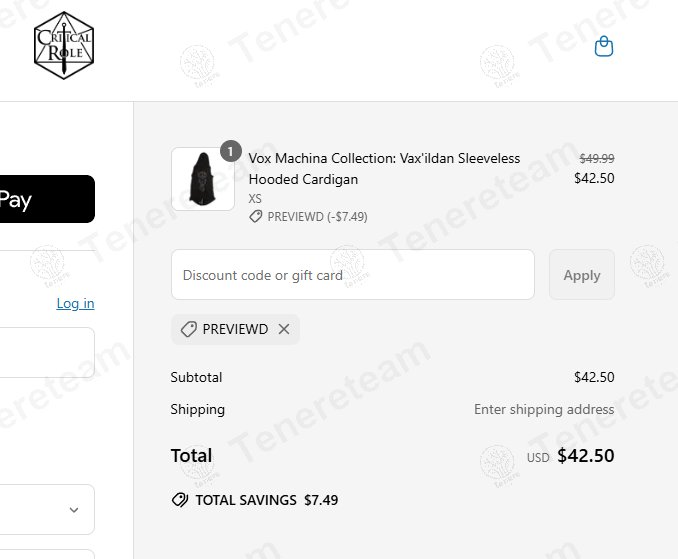The image size is (678, 559).
Task: Click the Total Savings tag icon
Action: click(180, 500)
